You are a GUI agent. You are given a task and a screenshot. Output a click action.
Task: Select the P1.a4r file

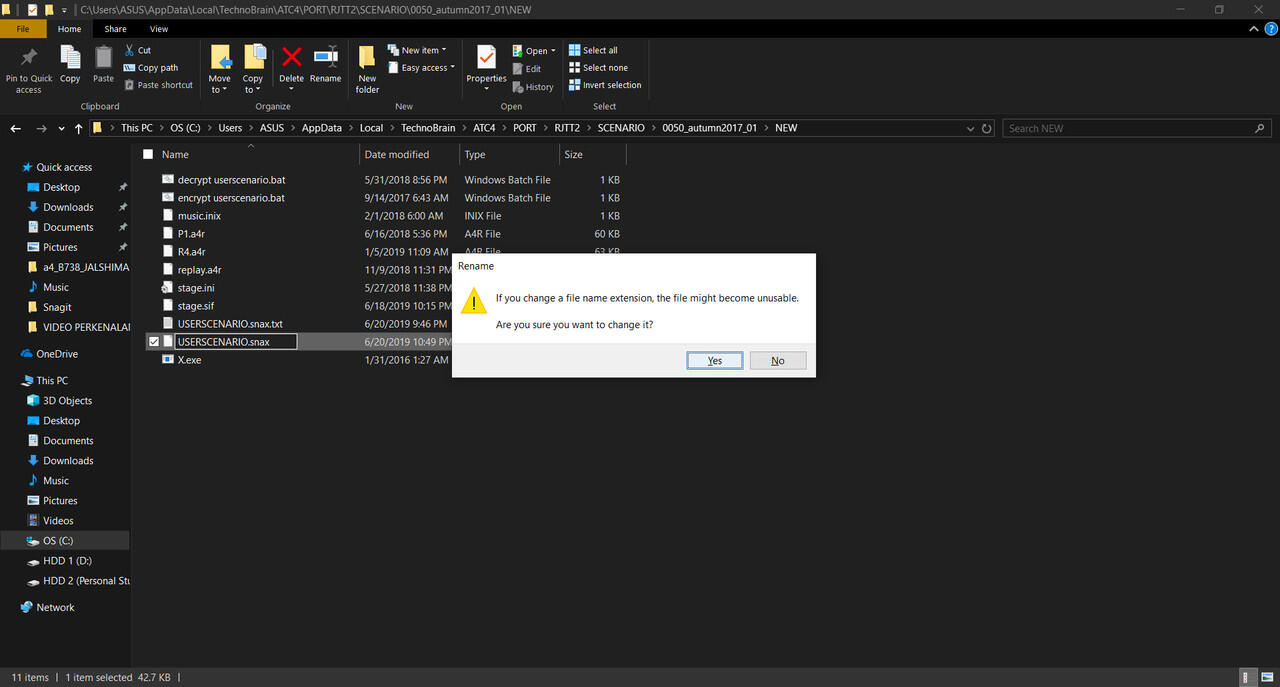pos(191,234)
